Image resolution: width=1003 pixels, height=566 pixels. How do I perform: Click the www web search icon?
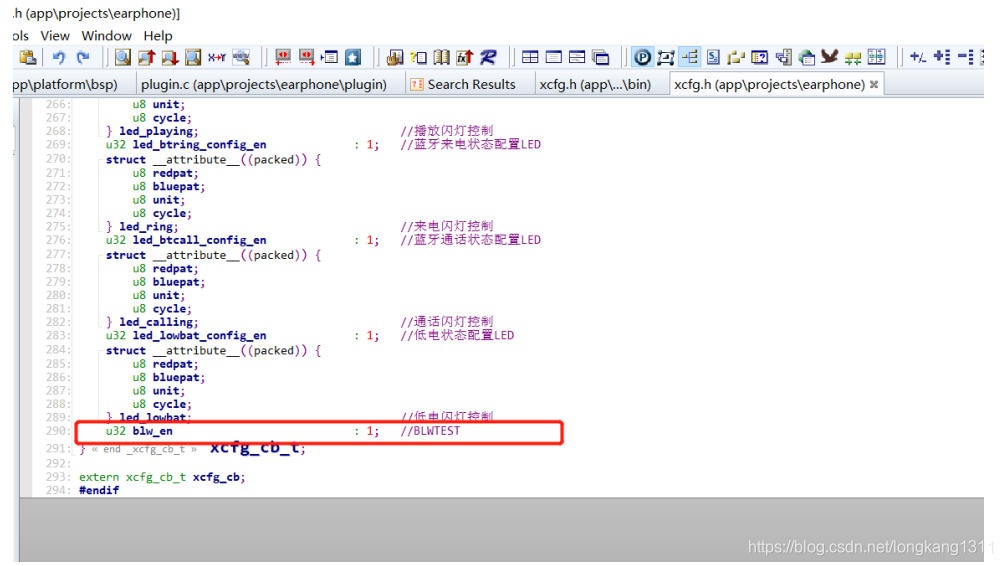pyautogui.click(x=241, y=58)
